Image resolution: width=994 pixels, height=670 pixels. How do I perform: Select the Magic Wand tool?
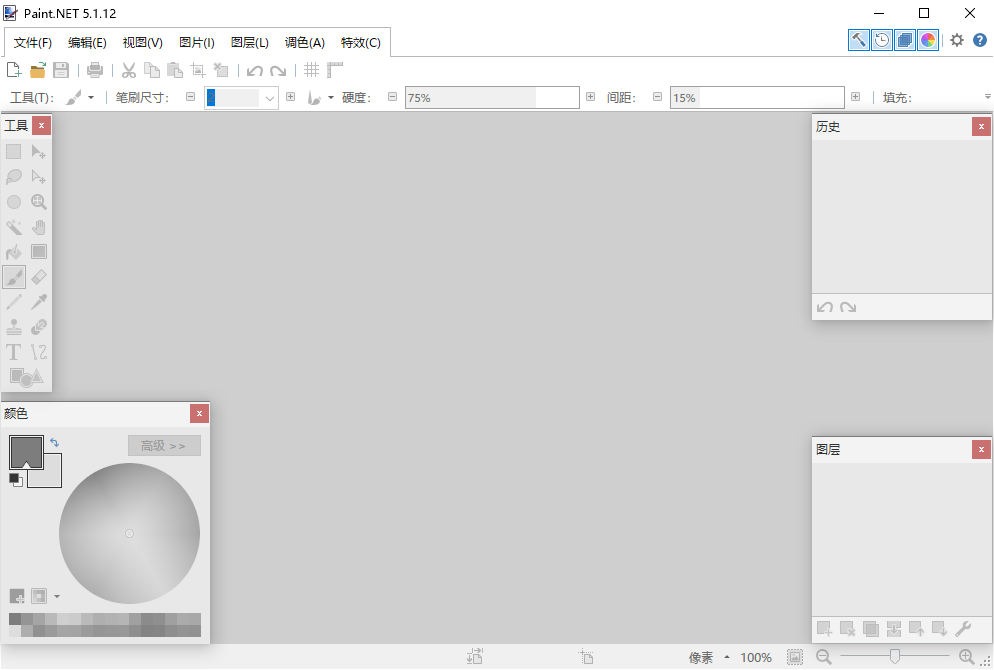tap(14, 227)
